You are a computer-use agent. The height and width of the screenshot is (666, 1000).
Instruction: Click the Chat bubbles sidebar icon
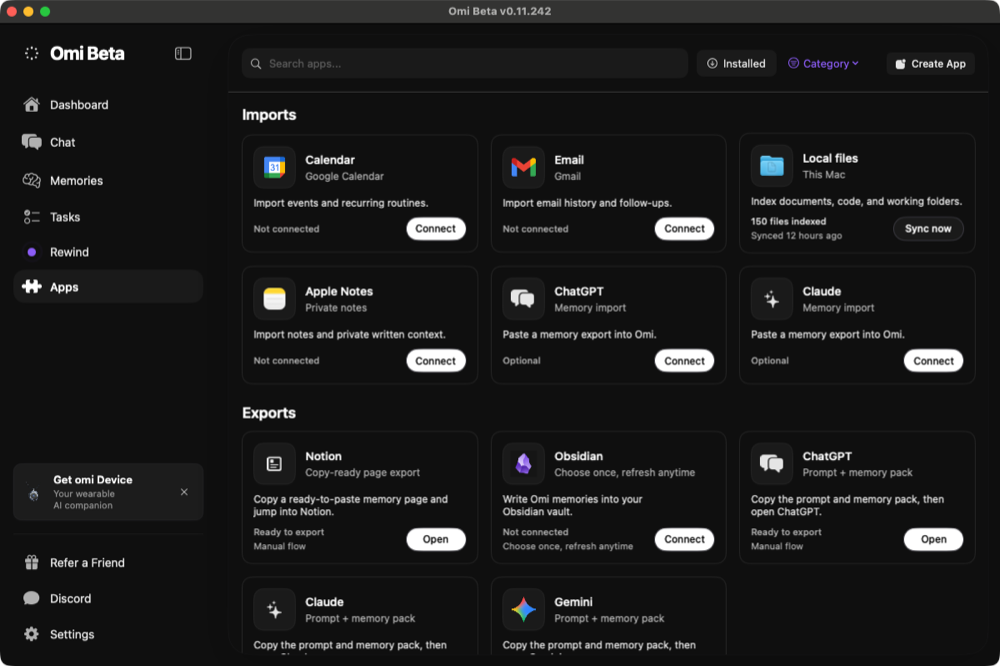point(31,142)
